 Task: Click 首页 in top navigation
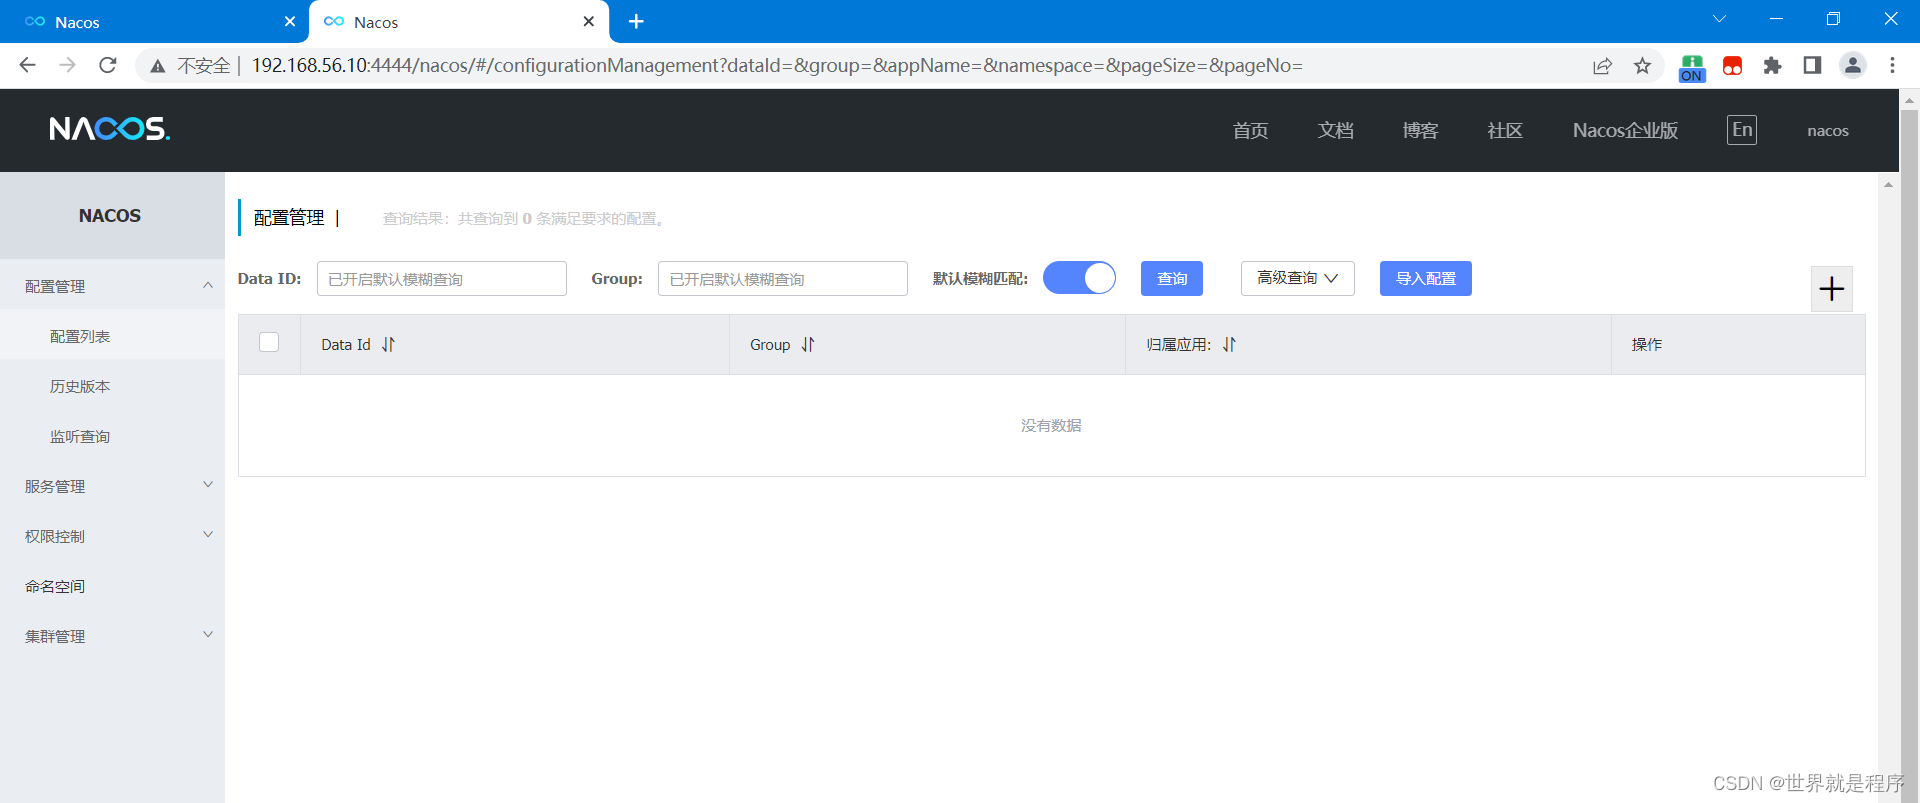pyautogui.click(x=1250, y=130)
